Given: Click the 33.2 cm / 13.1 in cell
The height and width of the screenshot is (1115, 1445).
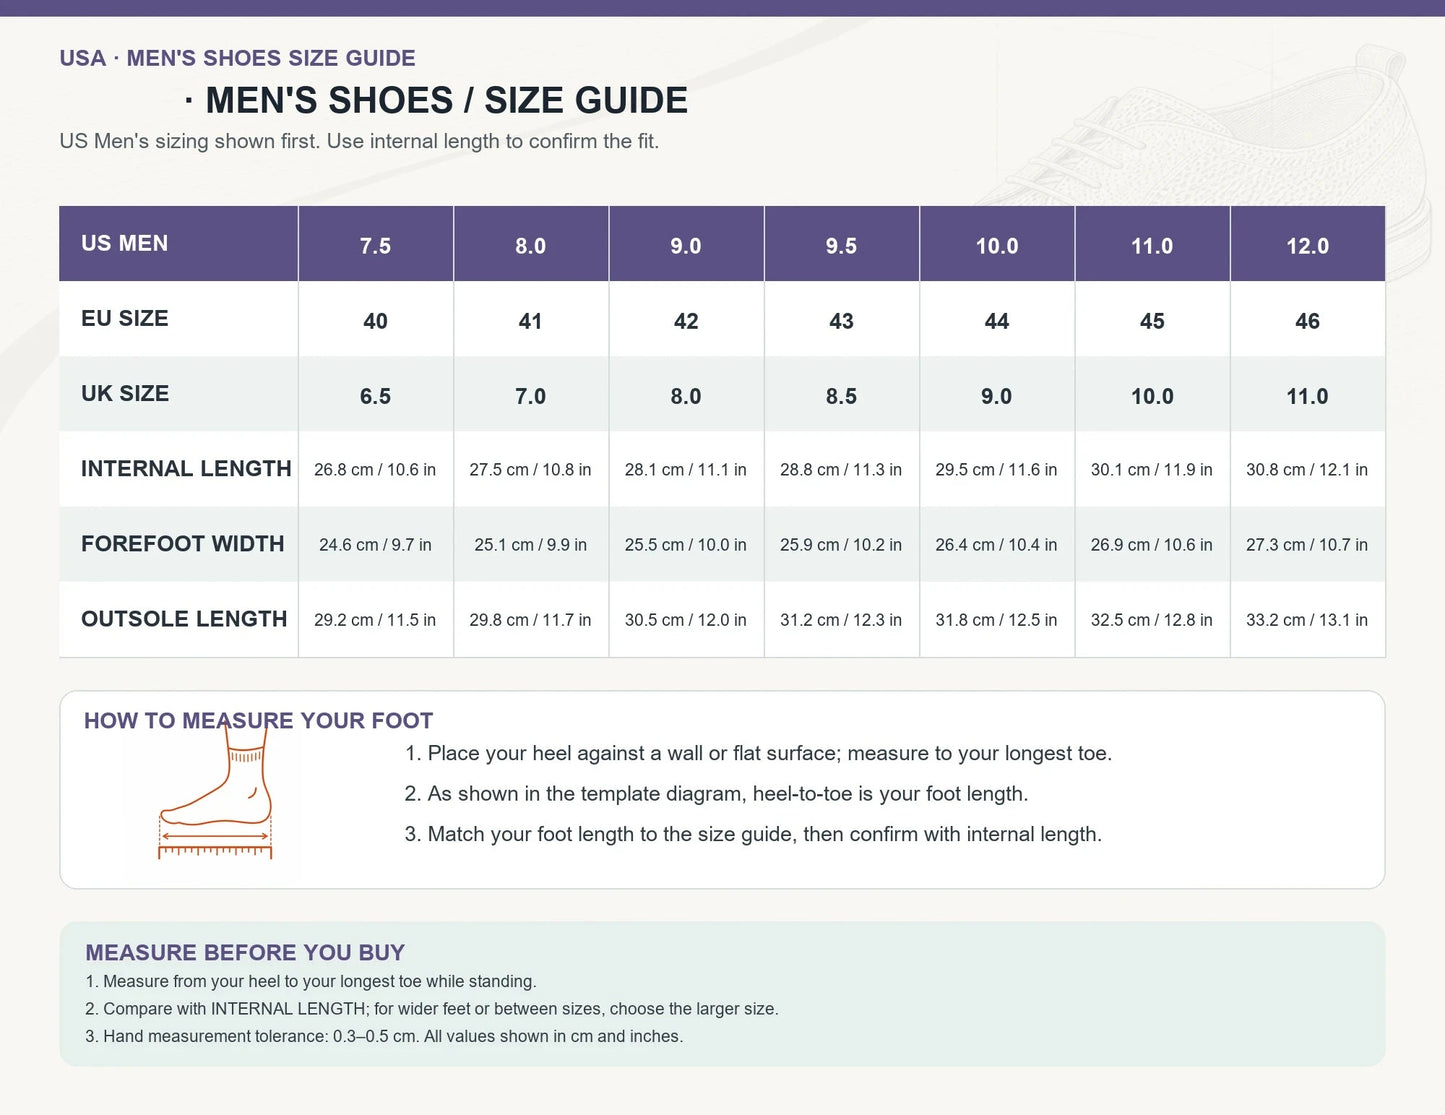Looking at the screenshot, I should [1307, 620].
